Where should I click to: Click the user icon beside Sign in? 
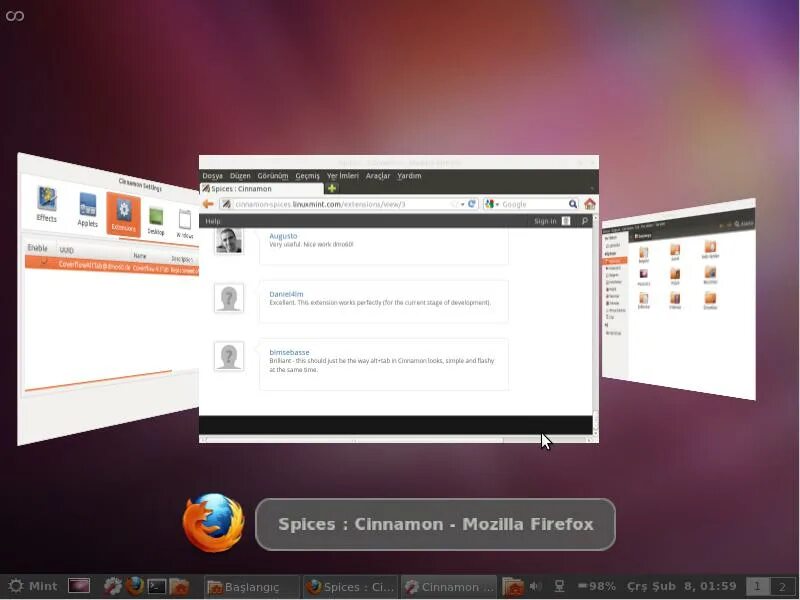pyautogui.click(x=566, y=221)
